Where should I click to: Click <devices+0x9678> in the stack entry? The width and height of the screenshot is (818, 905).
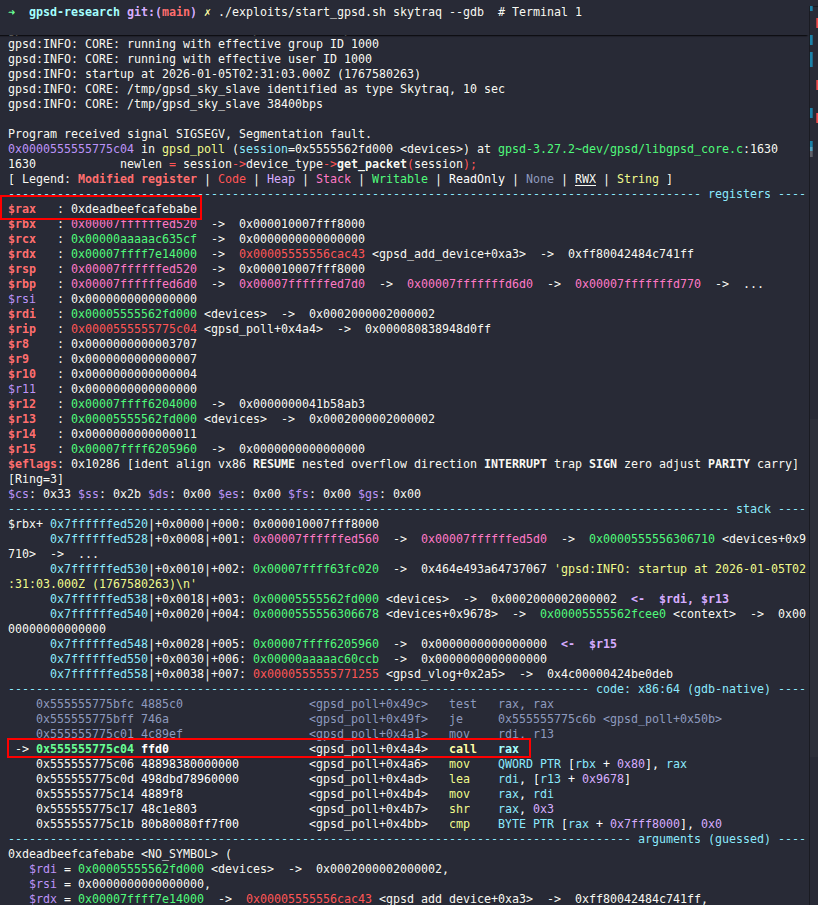pyautogui.click(x=442, y=614)
